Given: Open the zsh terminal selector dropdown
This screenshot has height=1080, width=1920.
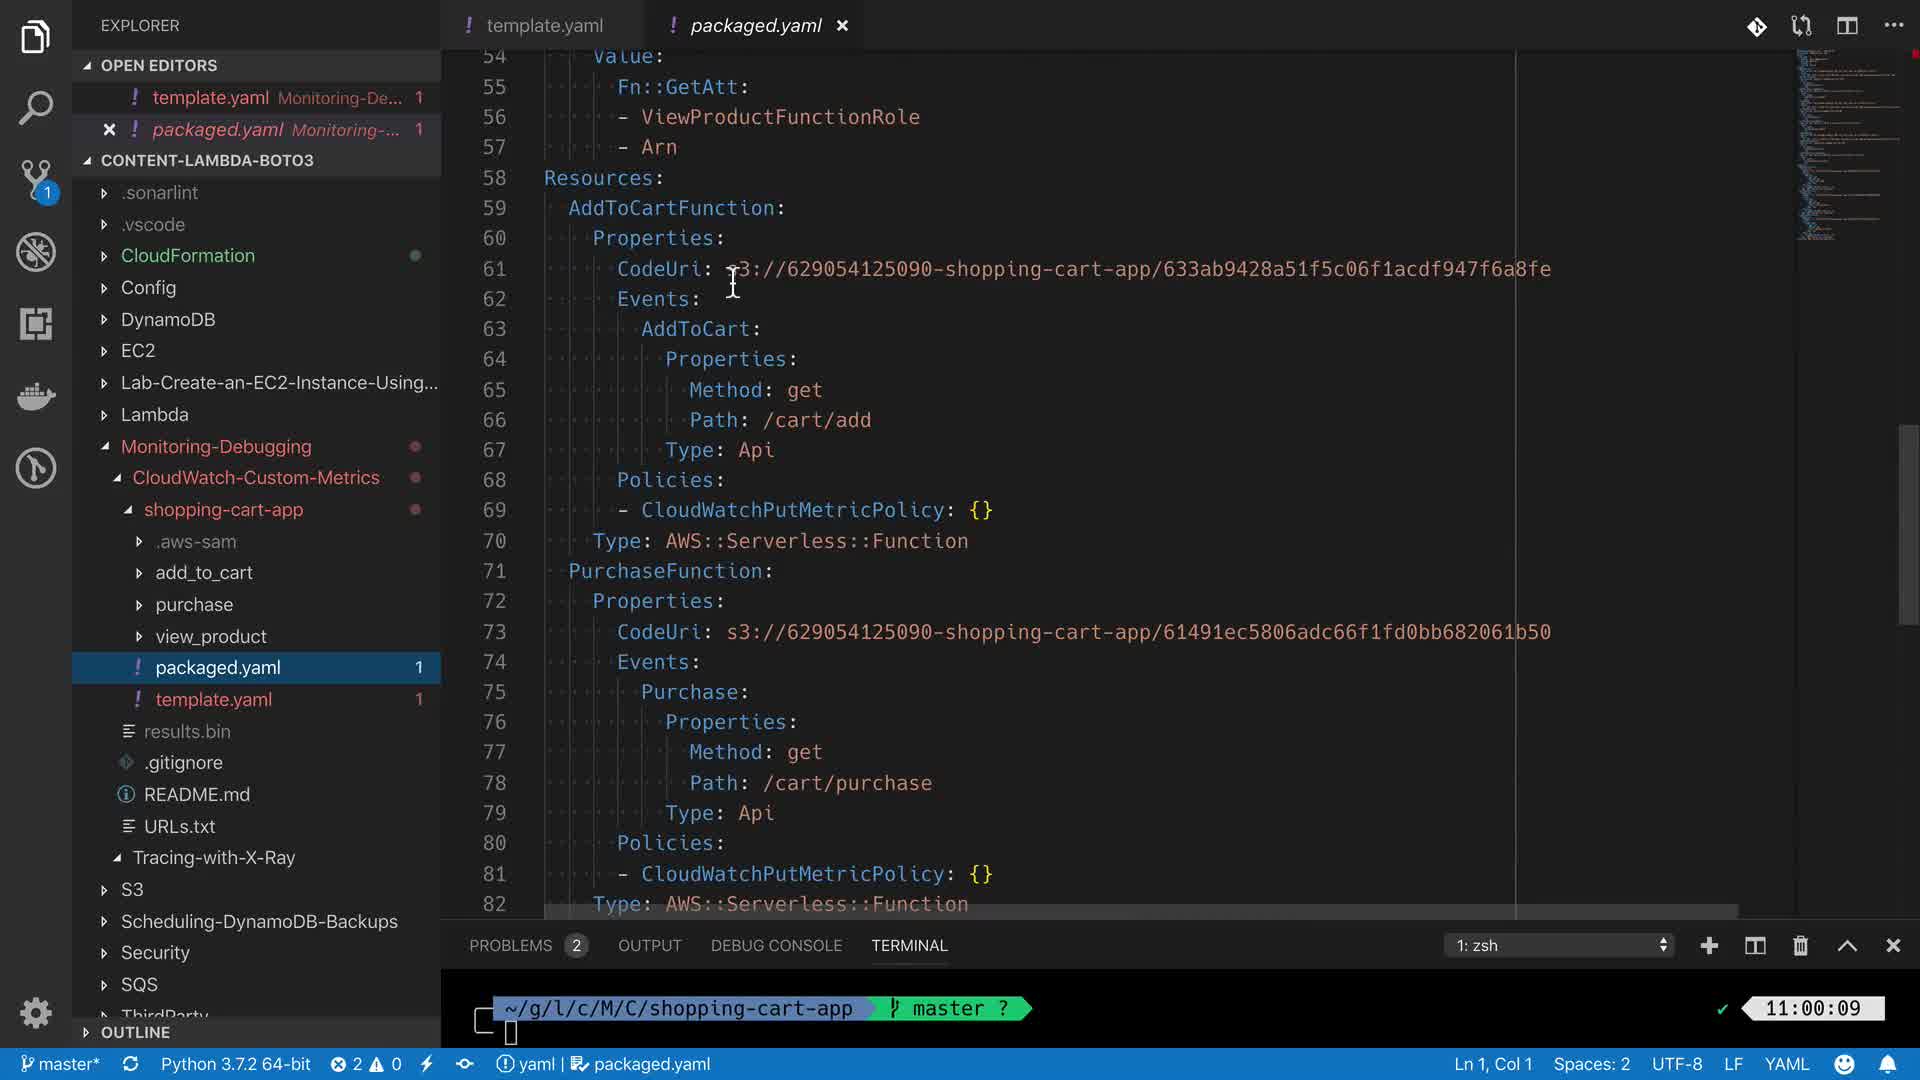Looking at the screenshot, I should [1558, 946].
